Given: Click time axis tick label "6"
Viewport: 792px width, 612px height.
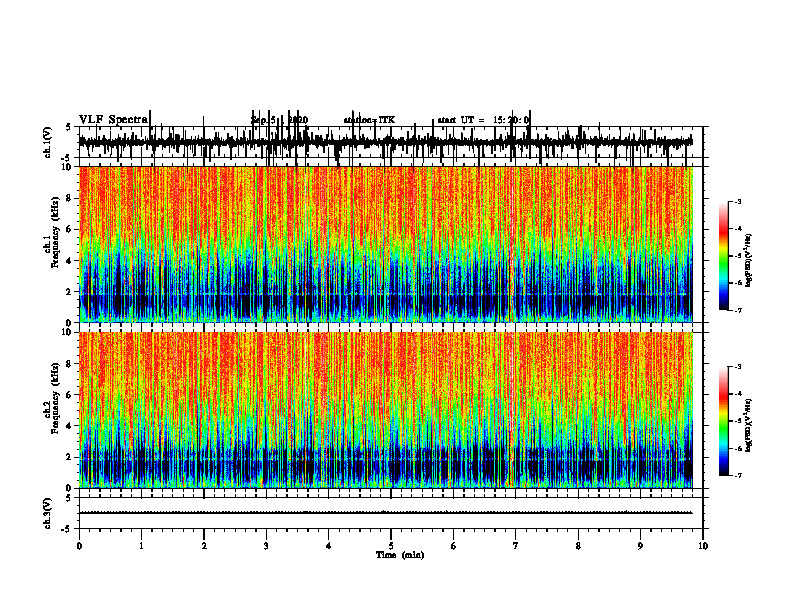Looking at the screenshot, I should (454, 546).
